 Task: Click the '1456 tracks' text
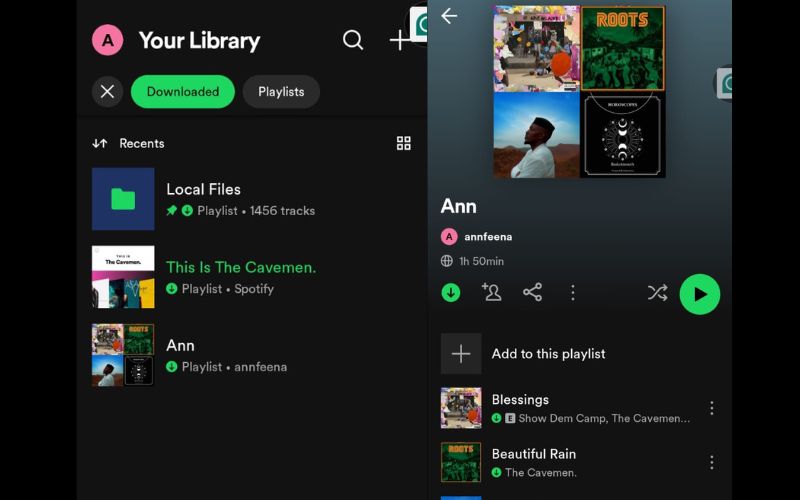[282, 211]
